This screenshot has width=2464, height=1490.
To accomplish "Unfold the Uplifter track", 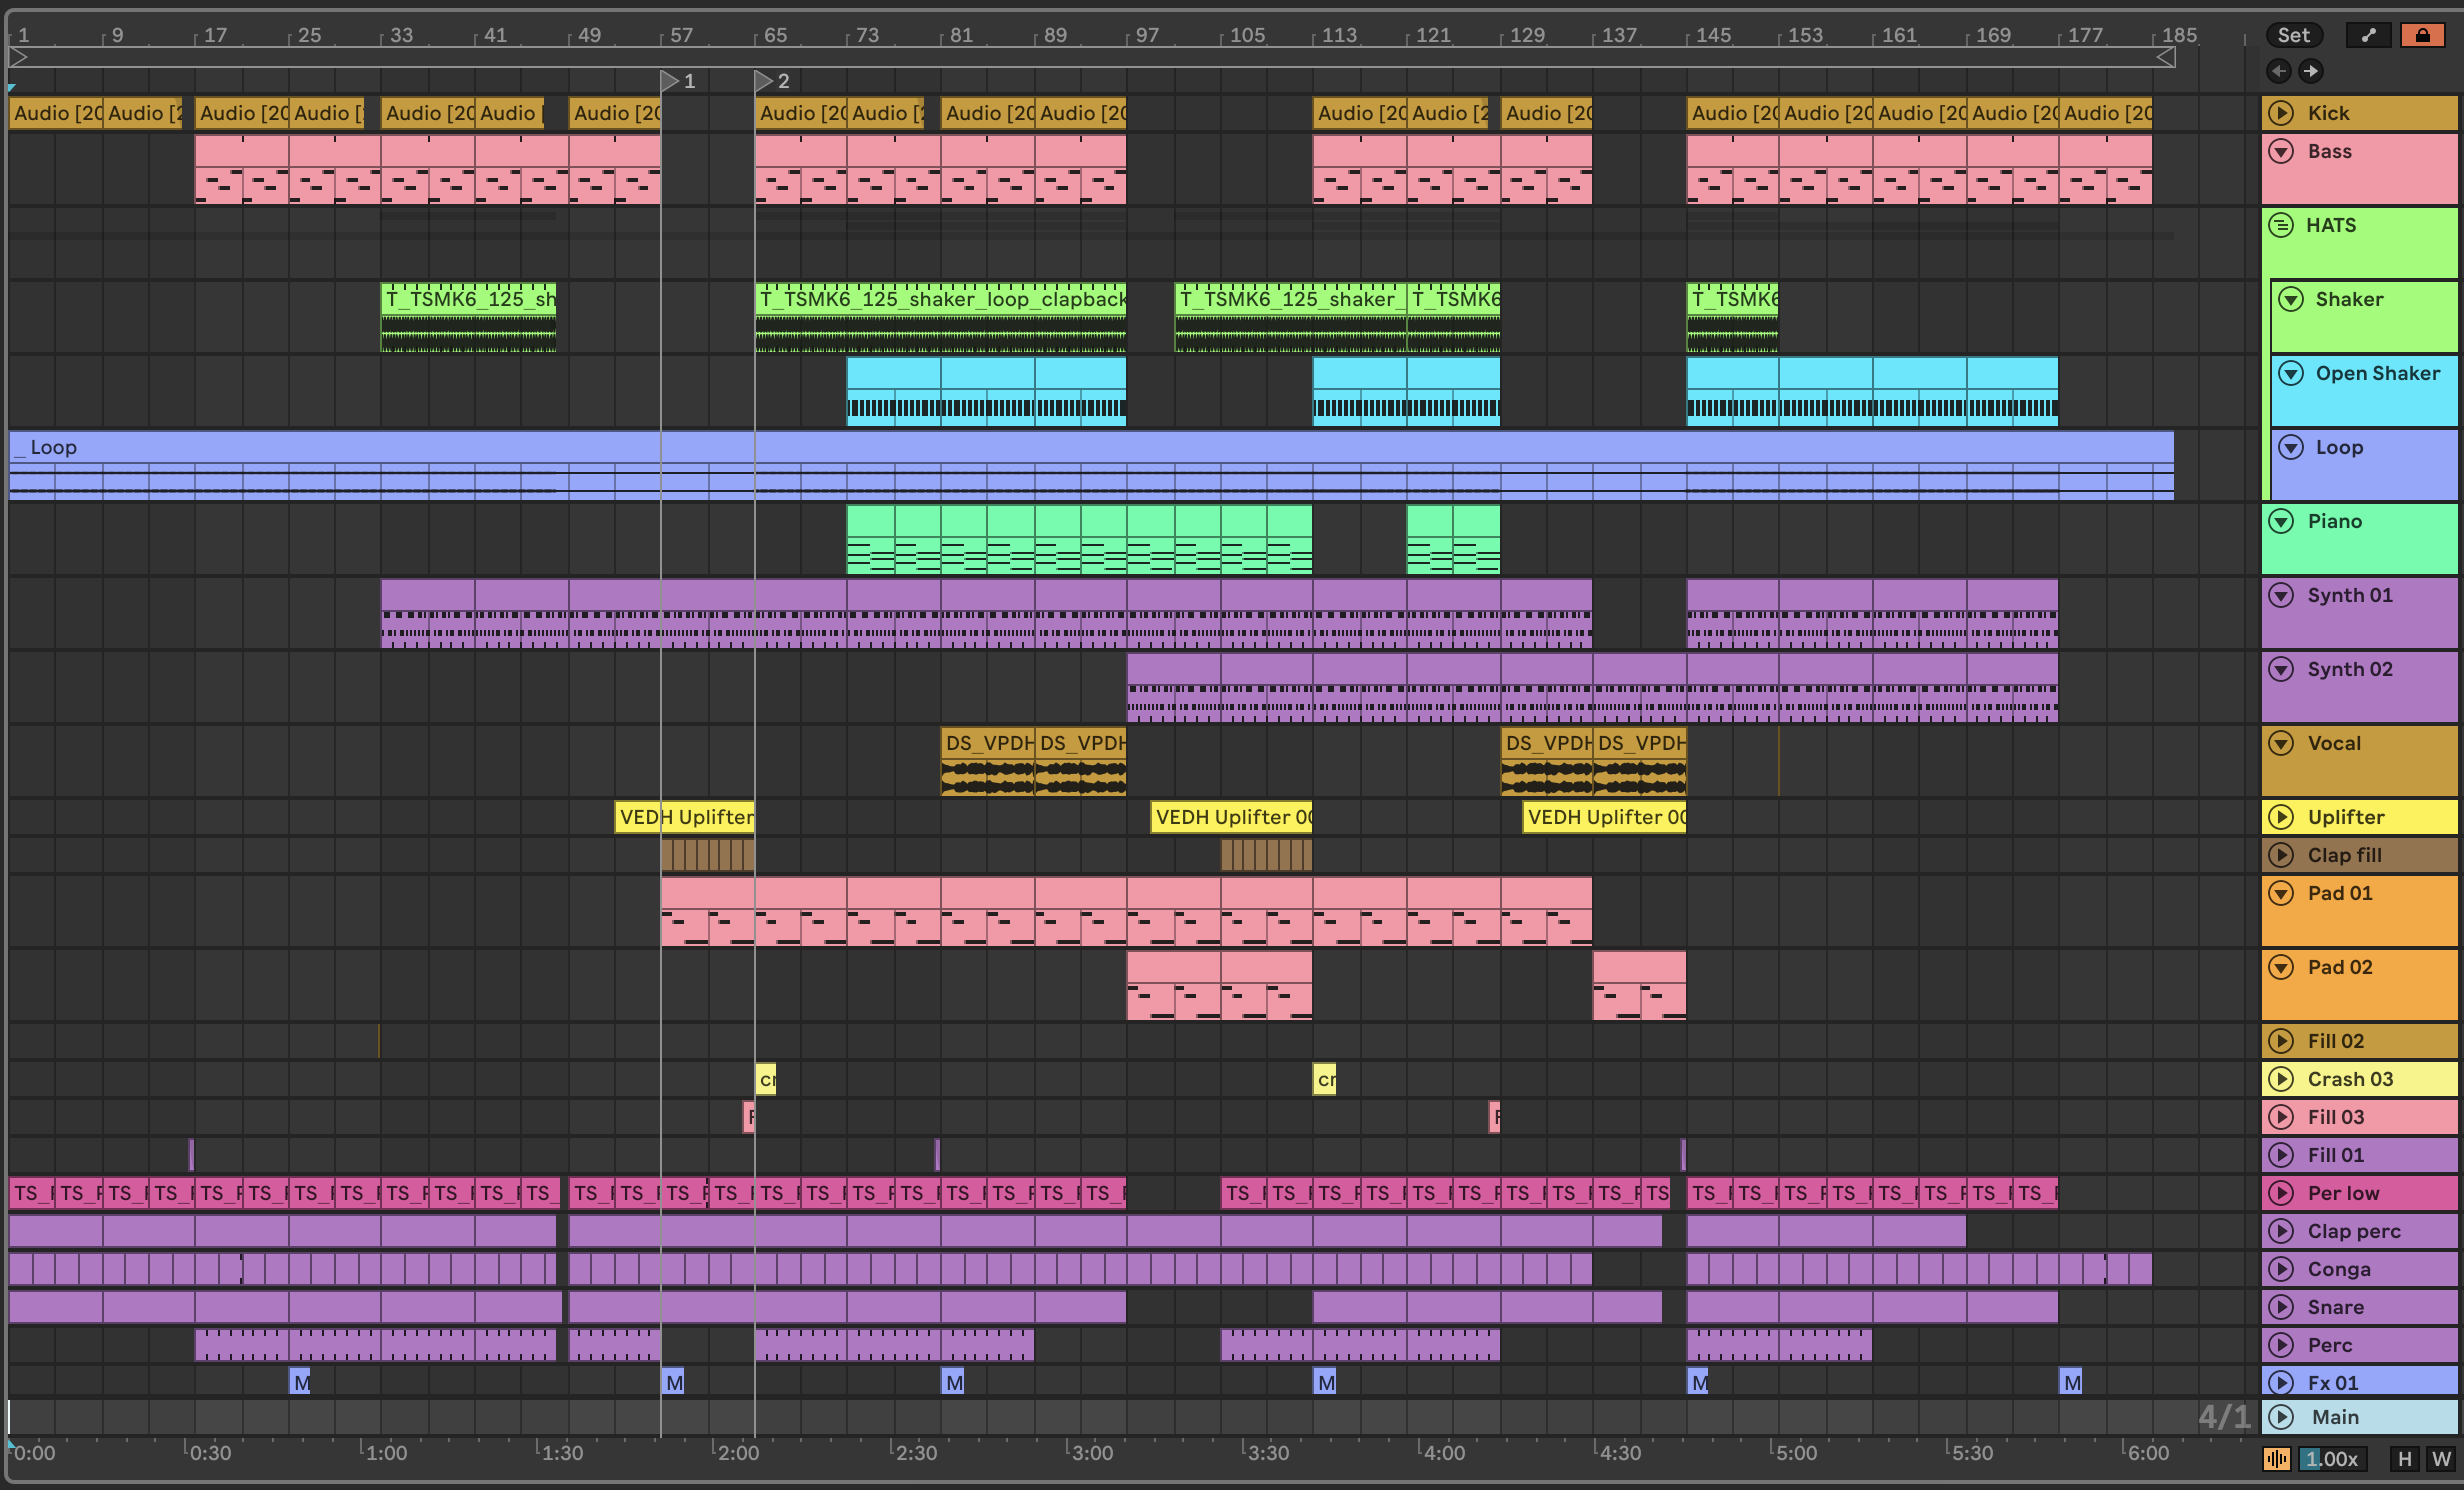I will [2281, 817].
